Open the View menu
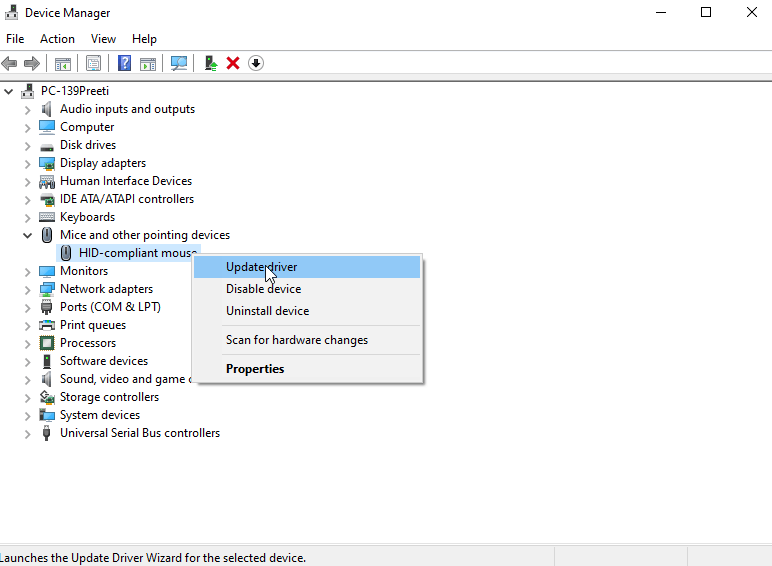The width and height of the screenshot is (772, 566). coord(103,39)
